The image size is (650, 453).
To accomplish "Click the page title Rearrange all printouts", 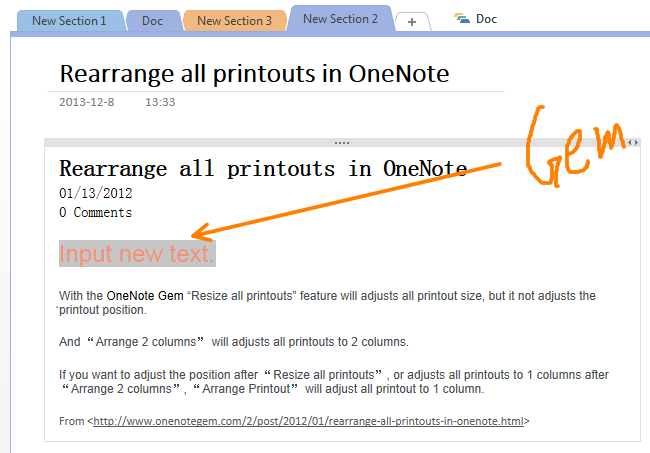I will pyautogui.click(x=254, y=74).
